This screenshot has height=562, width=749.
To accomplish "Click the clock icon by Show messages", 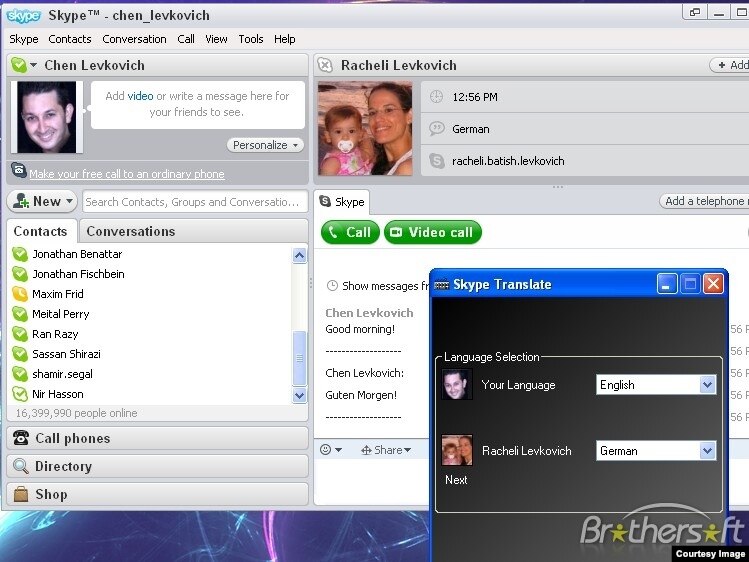I will click(x=332, y=286).
